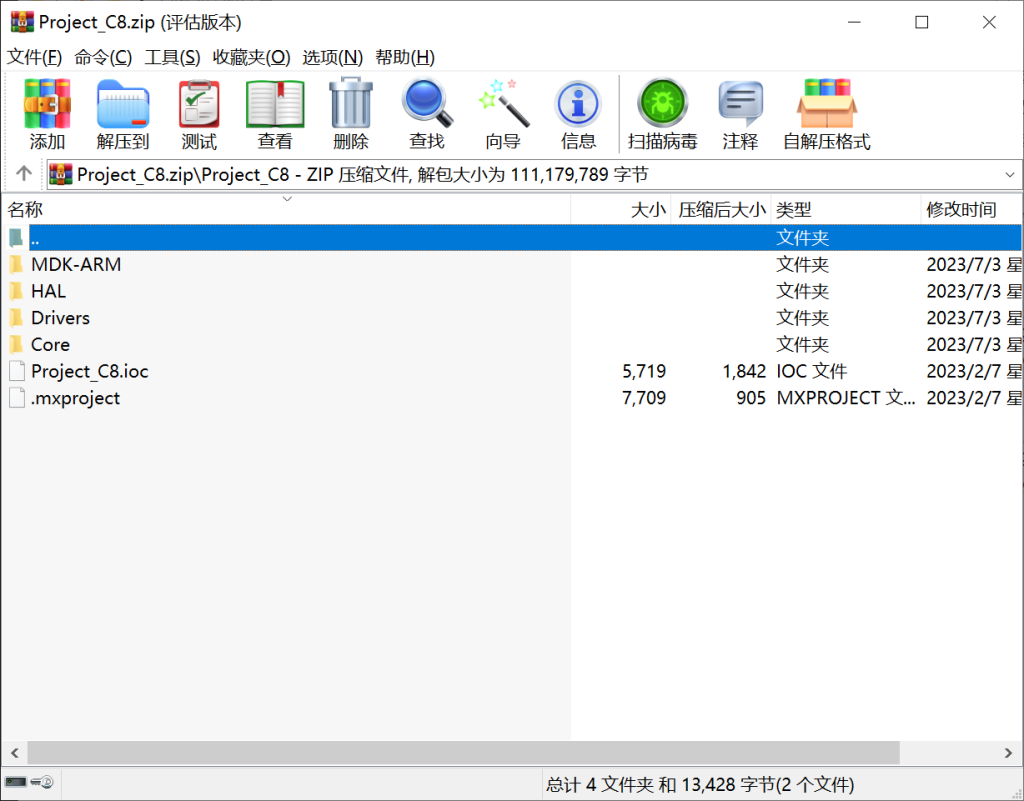
Task: Click the packed size value 1,842
Action: [744, 371]
